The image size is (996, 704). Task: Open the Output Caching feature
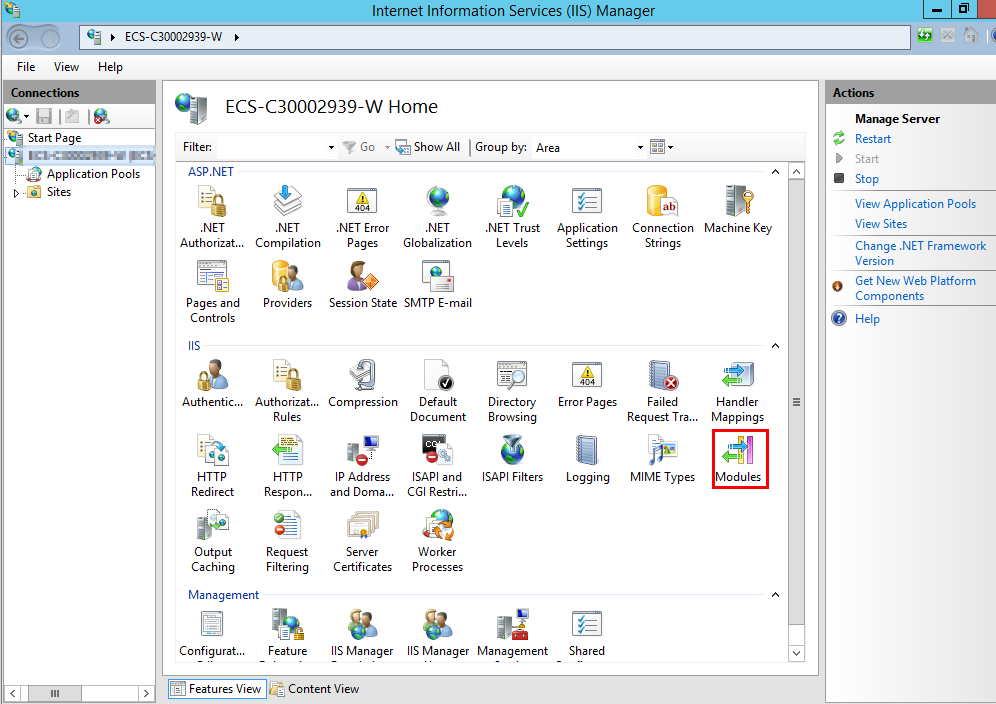[x=213, y=541]
